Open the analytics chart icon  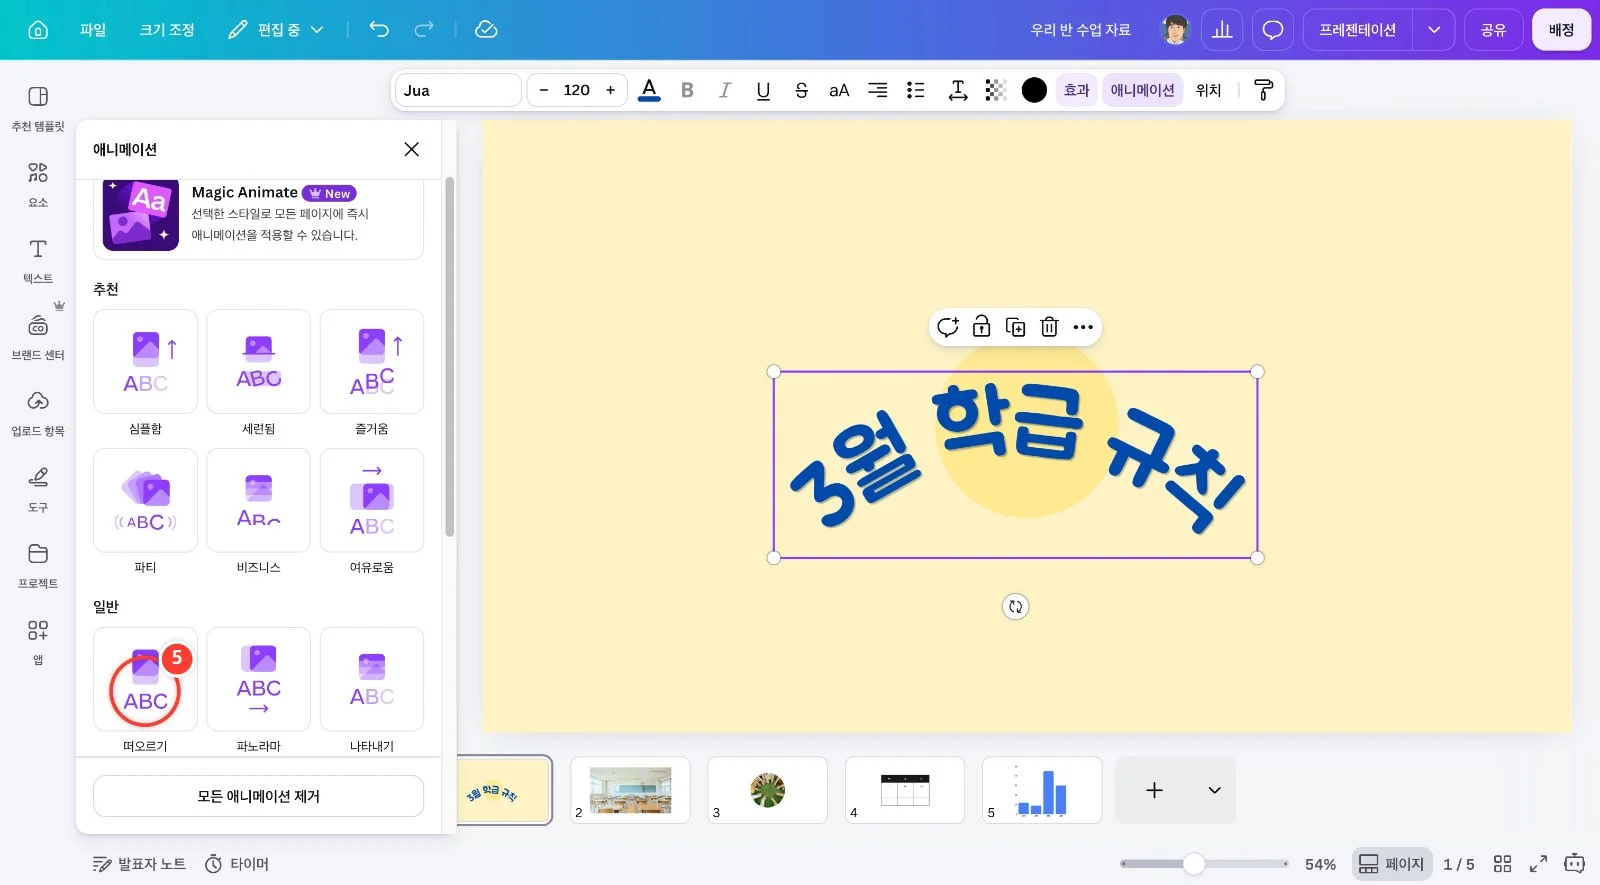(x=1222, y=30)
